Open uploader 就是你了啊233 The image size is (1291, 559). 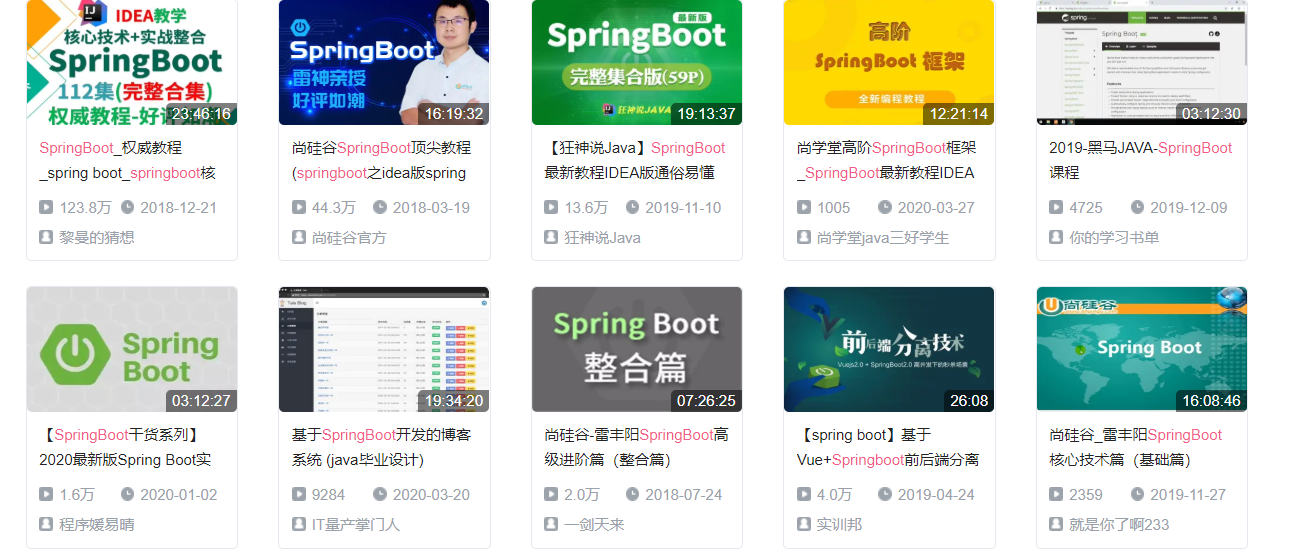tap(1119, 525)
